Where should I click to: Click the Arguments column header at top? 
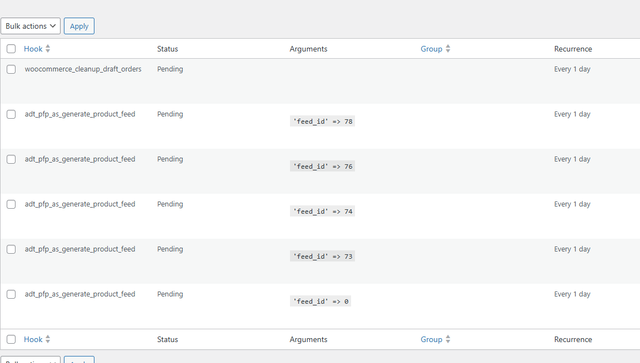(x=309, y=49)
